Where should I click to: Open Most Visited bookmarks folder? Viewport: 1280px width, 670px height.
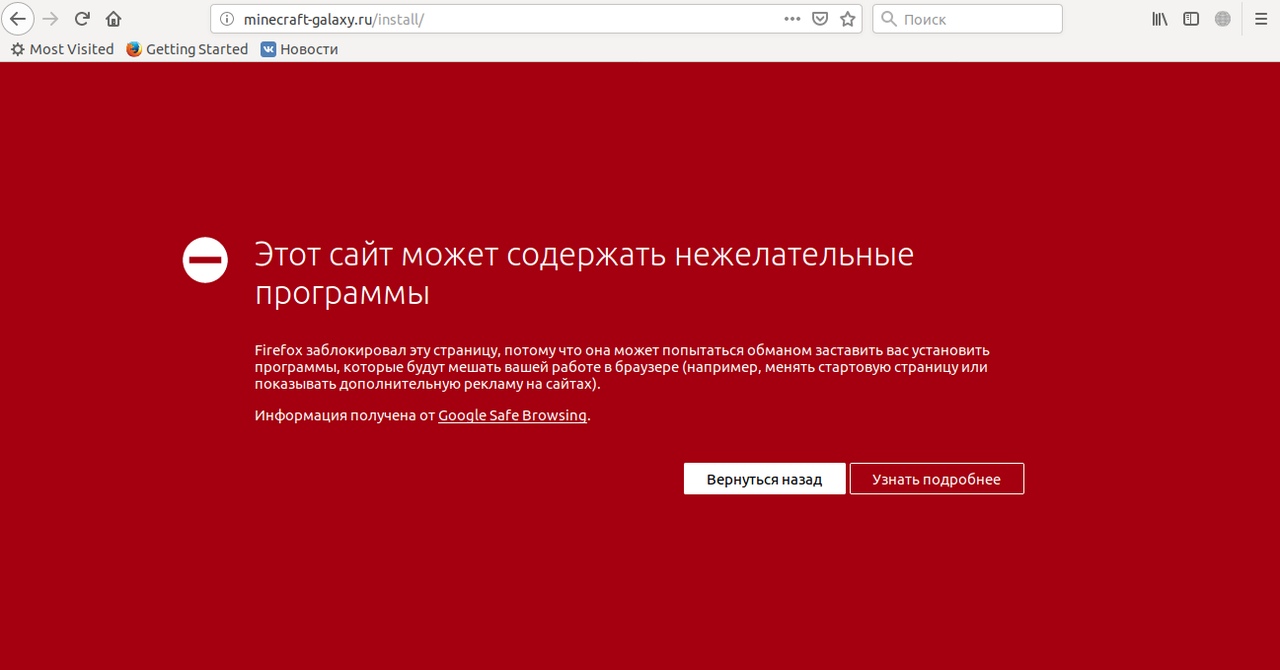pos(62,49)
